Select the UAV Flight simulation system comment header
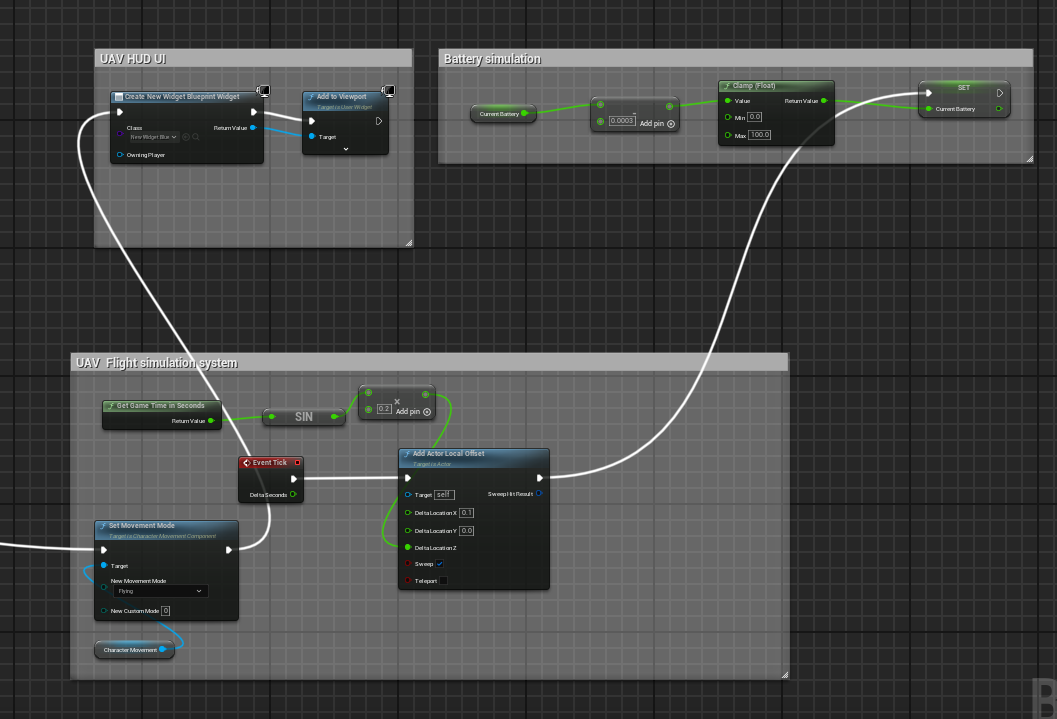 click(x=157, y=362)
